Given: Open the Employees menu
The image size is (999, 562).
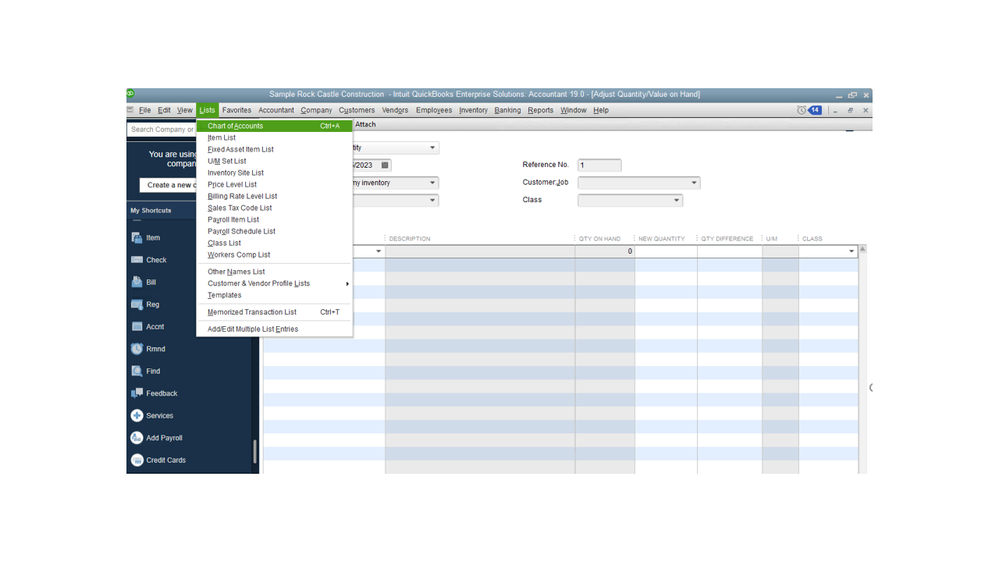Looking at the screenshot, I should point(434,110).
